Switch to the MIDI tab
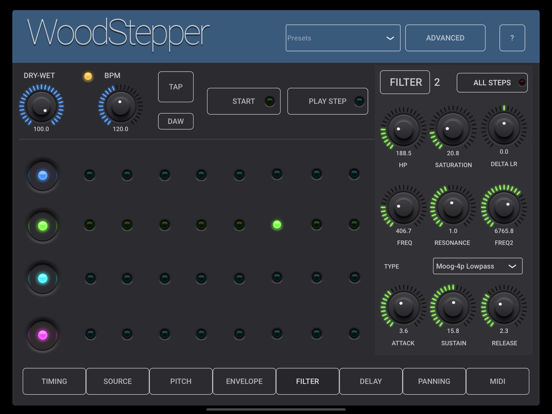552x414 pixels. (497, 381)
